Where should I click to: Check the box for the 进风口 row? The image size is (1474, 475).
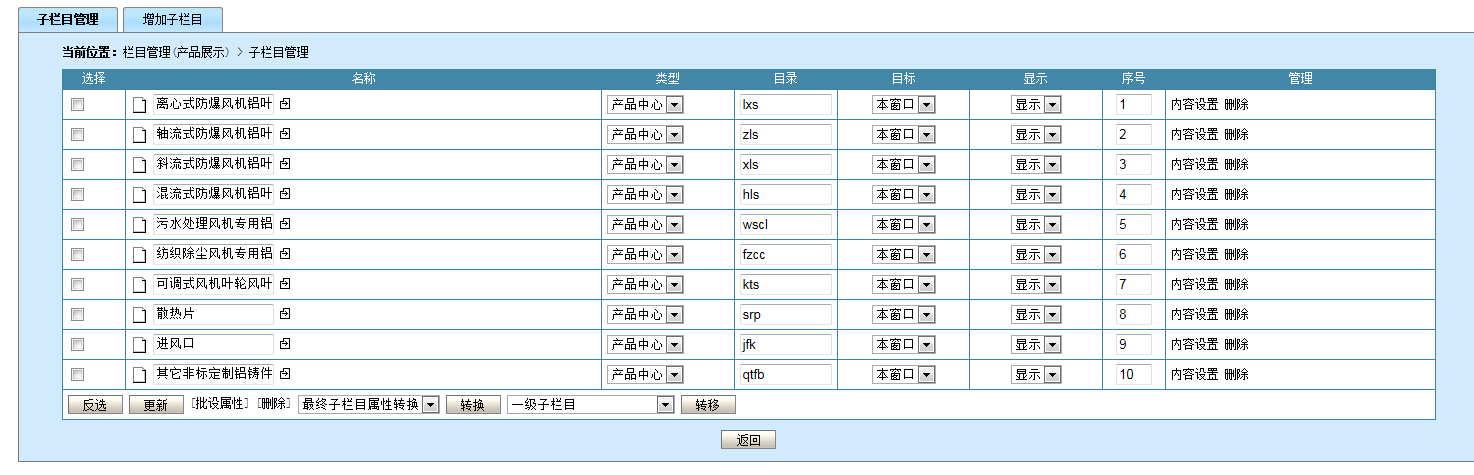[x=77, y=345]
